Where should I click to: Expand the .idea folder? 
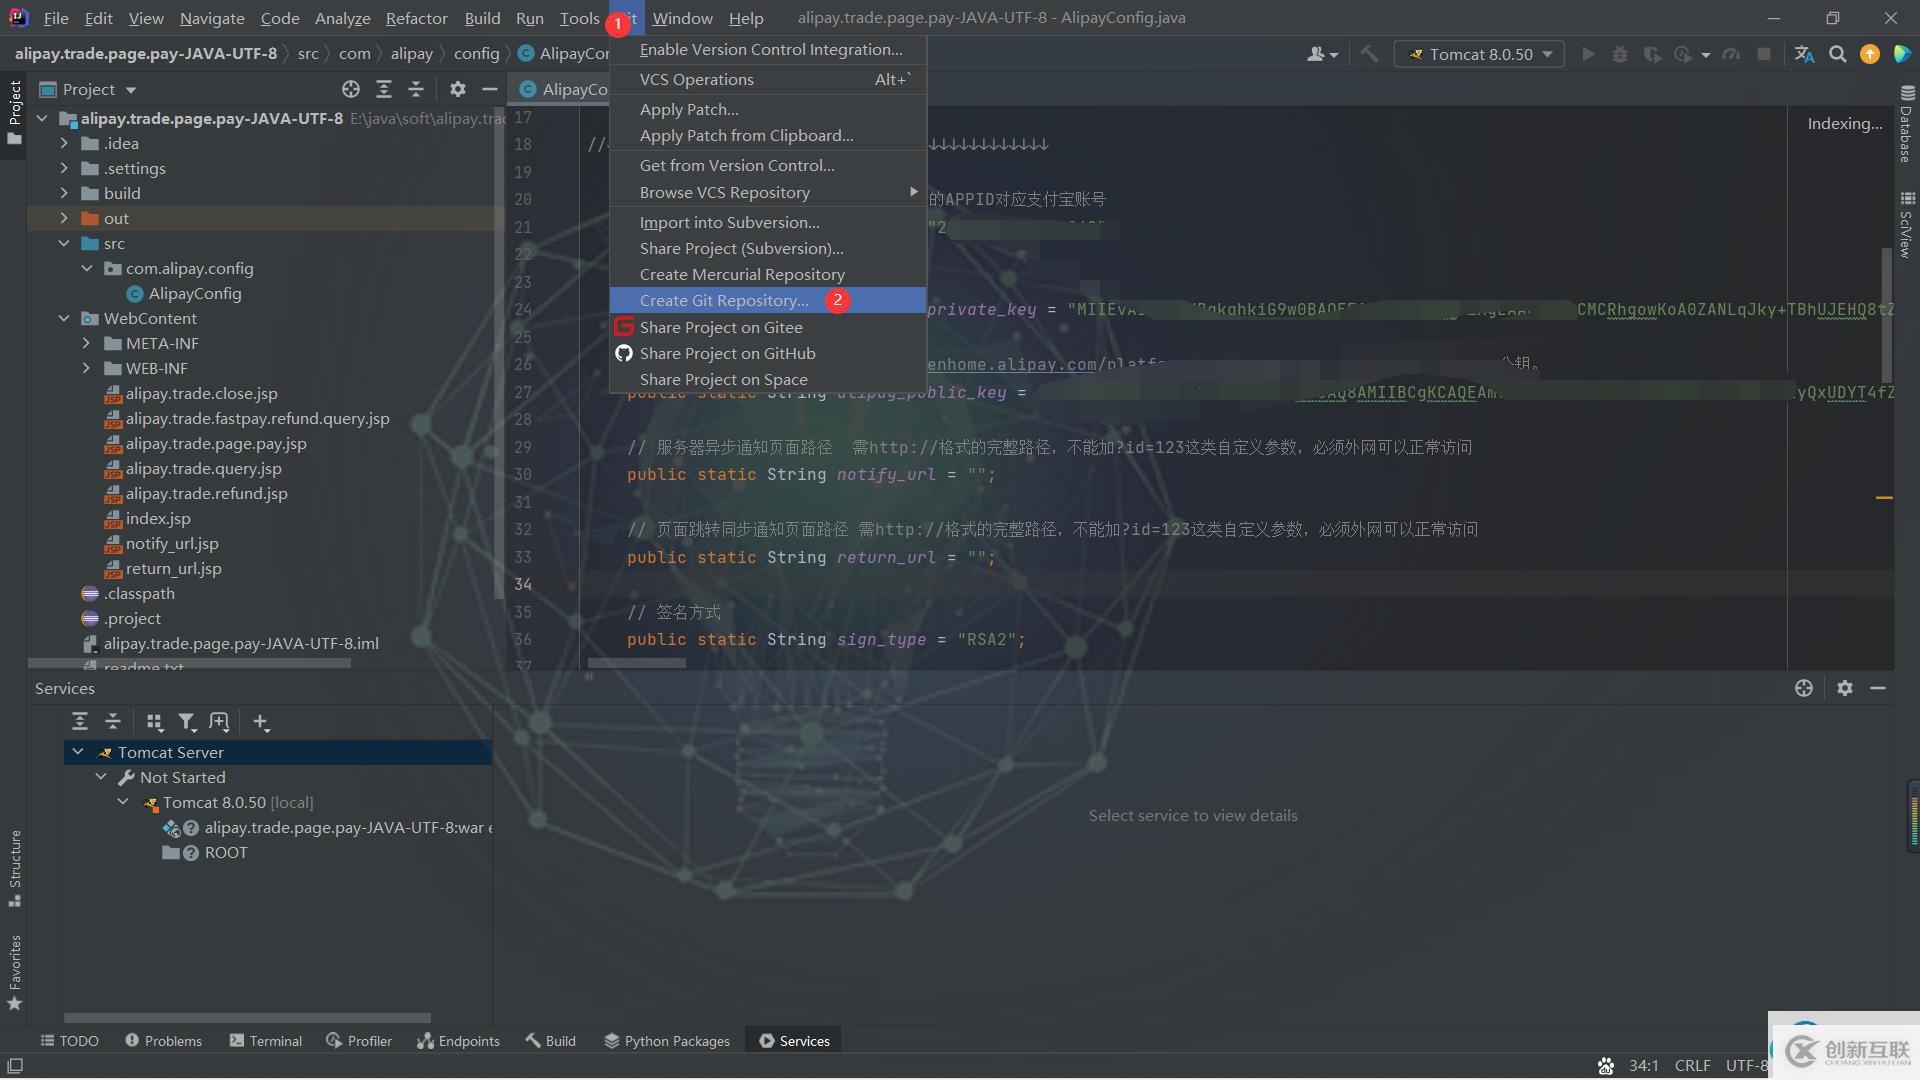point(64,143)
